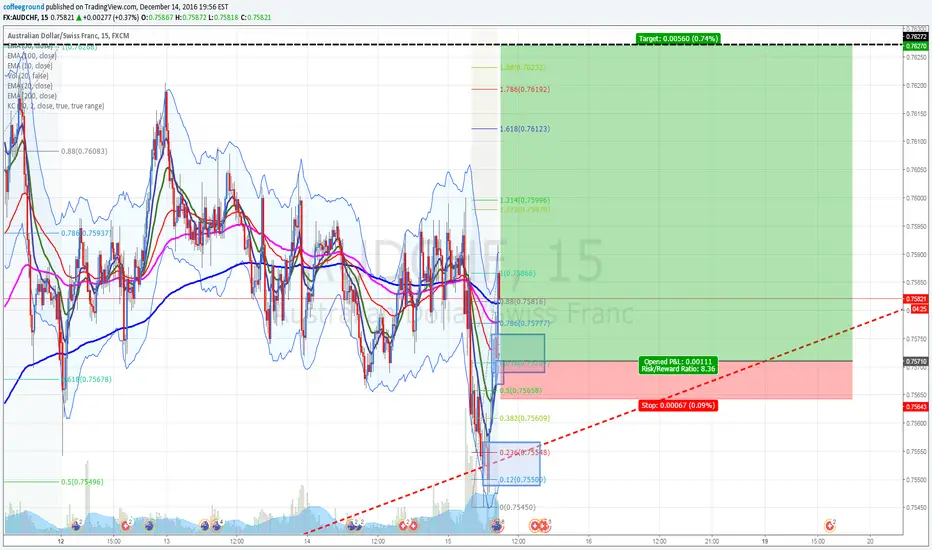The height and width of the screenshot is (550, 932).
Task: Click the 1.786(0.76192) Fibonacci level label
Action: tap(525, 90)
